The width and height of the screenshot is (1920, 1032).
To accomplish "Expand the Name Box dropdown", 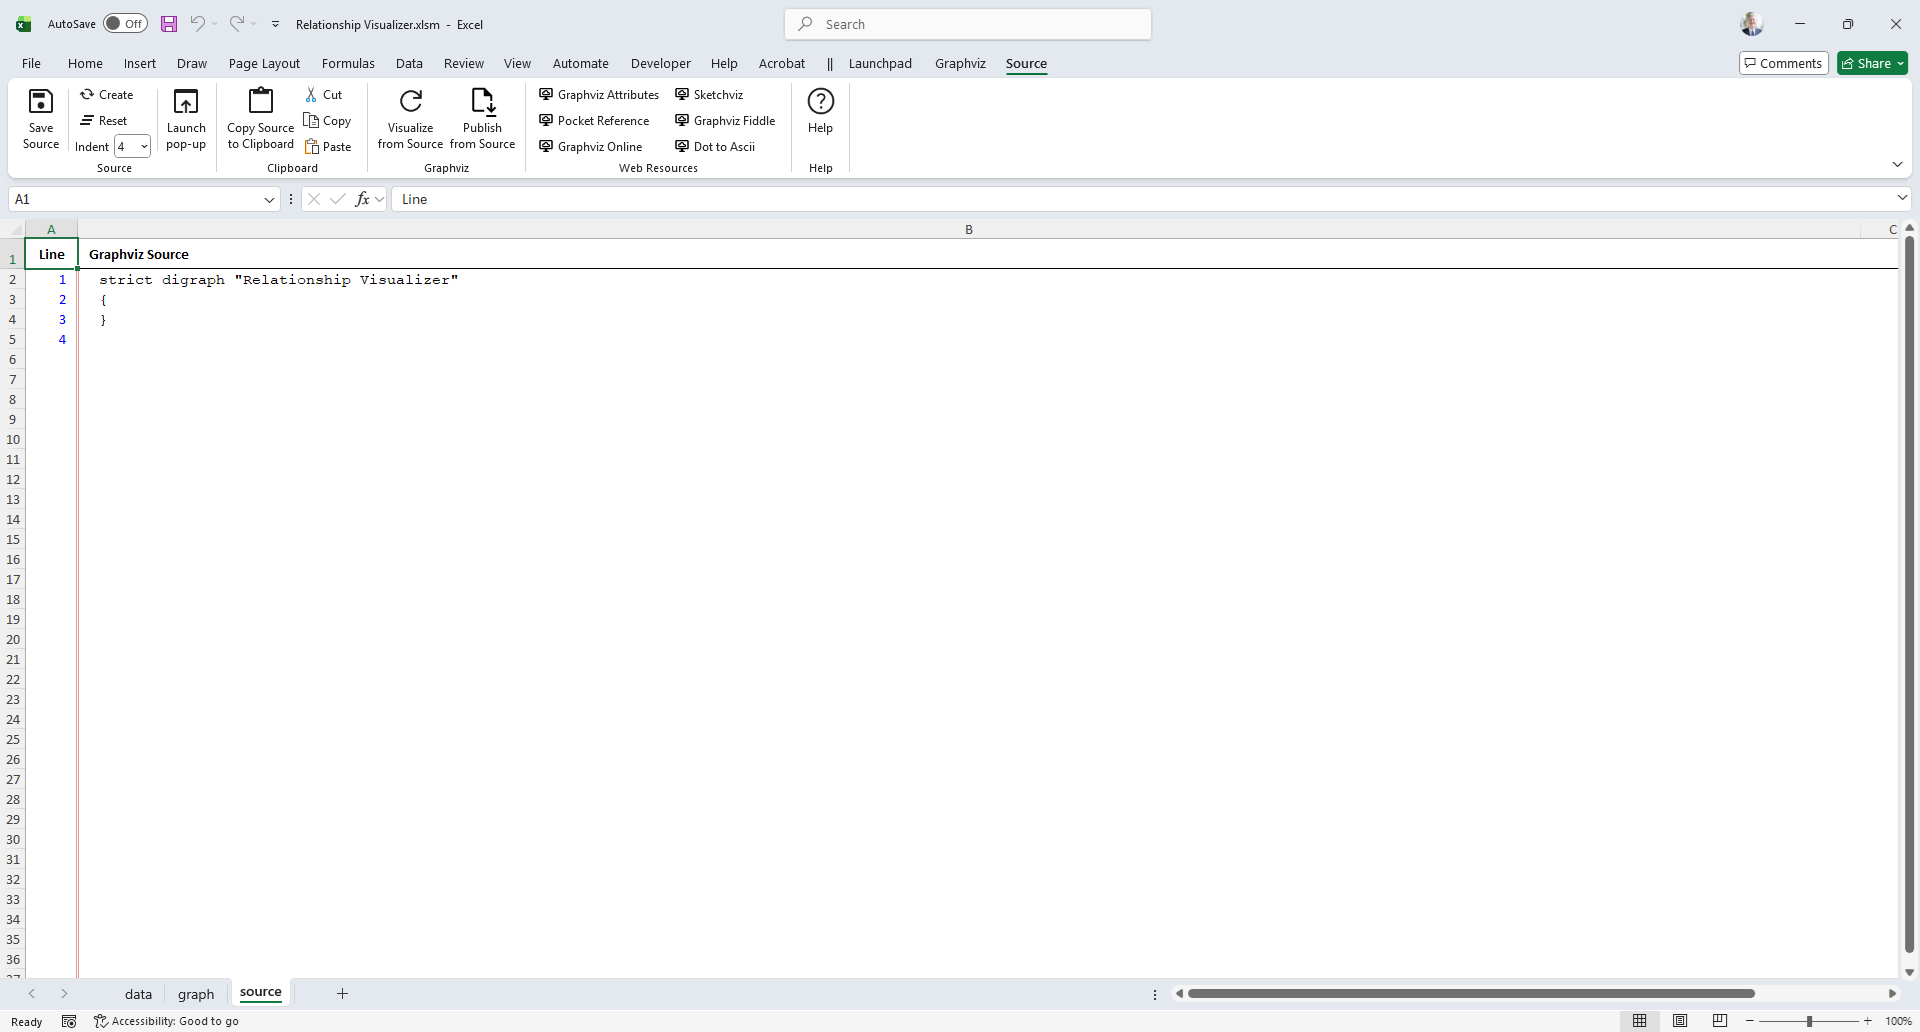I will tap(269, 200).
